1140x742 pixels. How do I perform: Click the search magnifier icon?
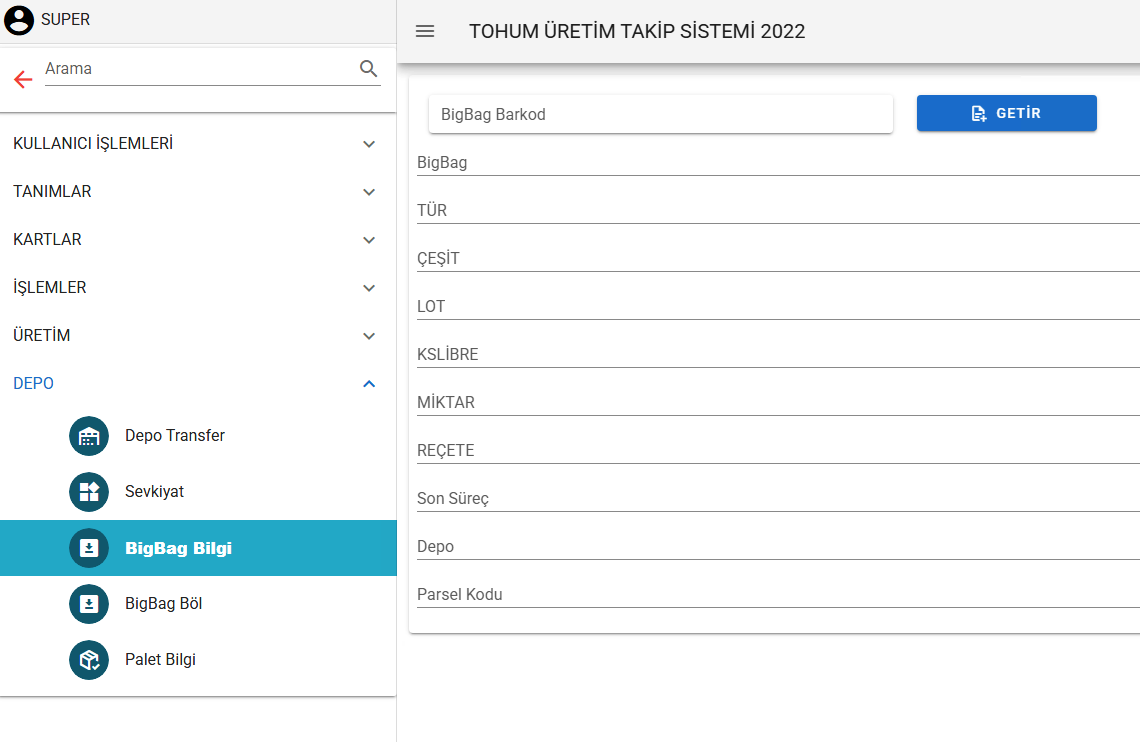pos(368,69)
